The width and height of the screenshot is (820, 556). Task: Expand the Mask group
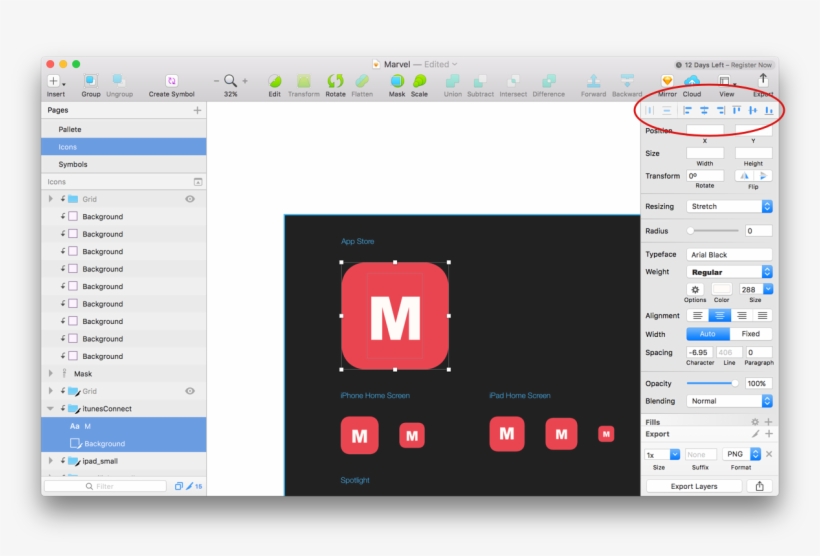pos(51,373)
